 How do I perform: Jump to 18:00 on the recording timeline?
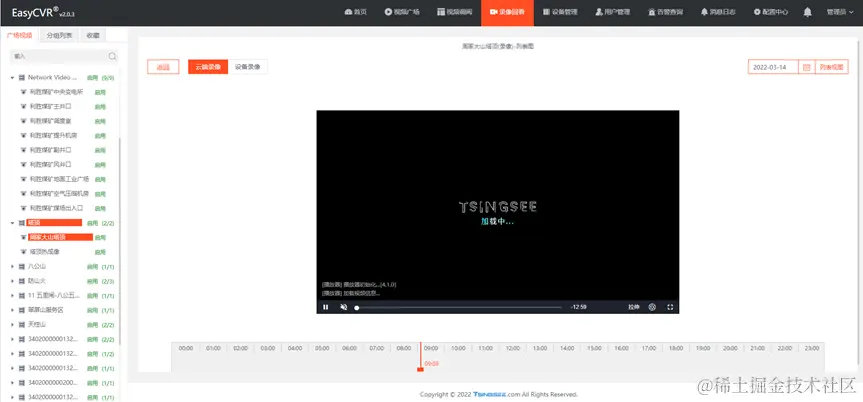[x=676, y=348]
